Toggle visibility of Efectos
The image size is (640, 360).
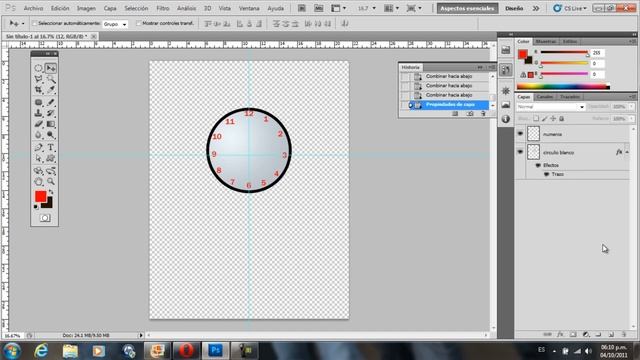coord(538,165)
